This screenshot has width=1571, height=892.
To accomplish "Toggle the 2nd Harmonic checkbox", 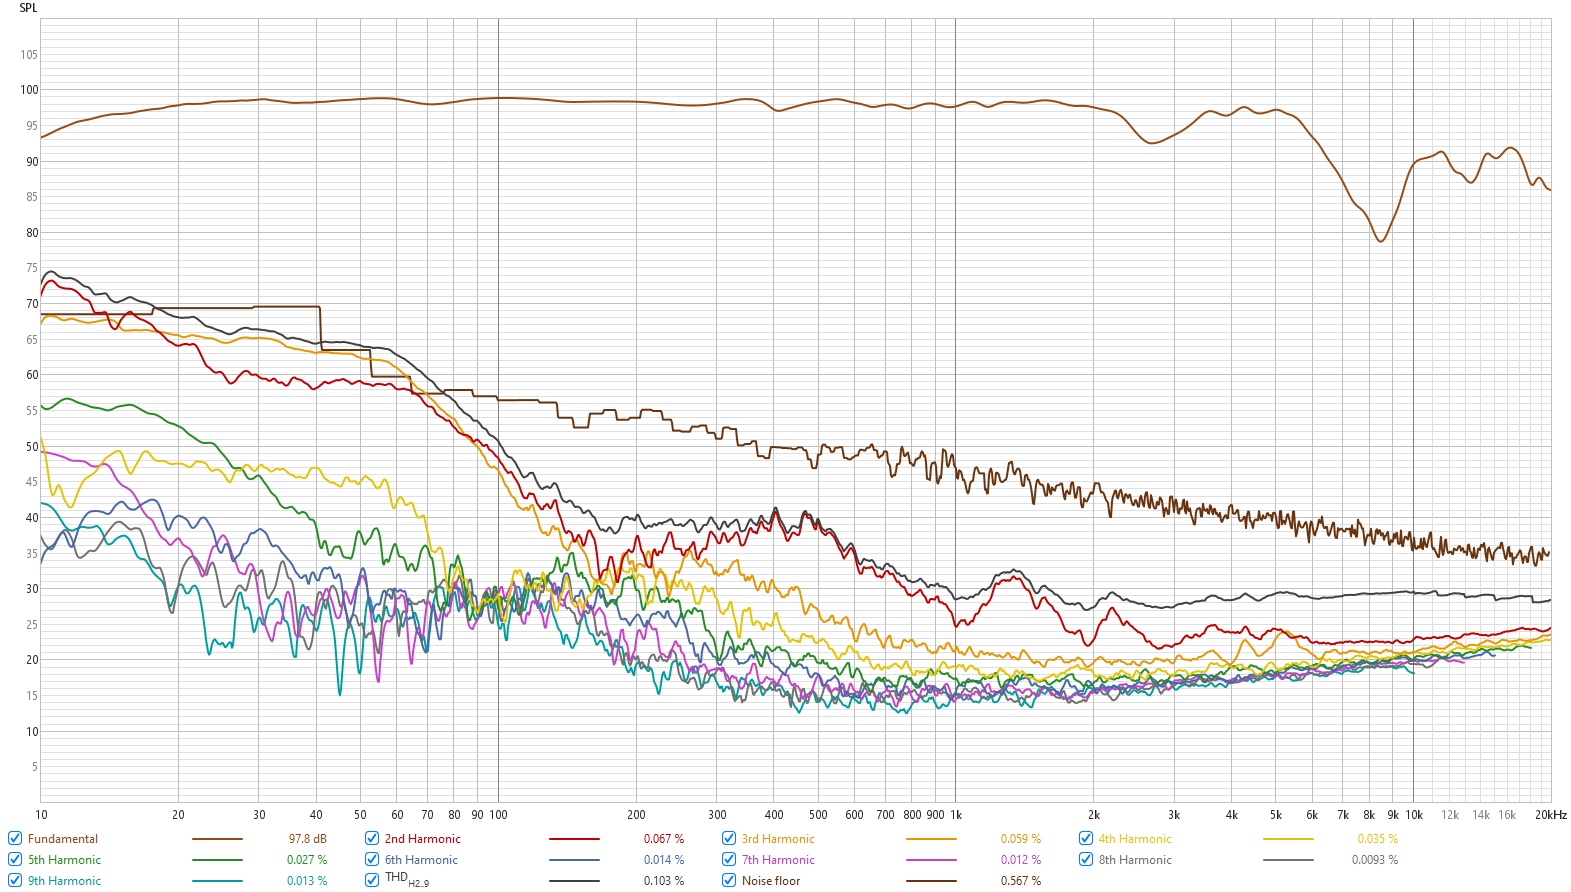I will (x=372, y=838).
